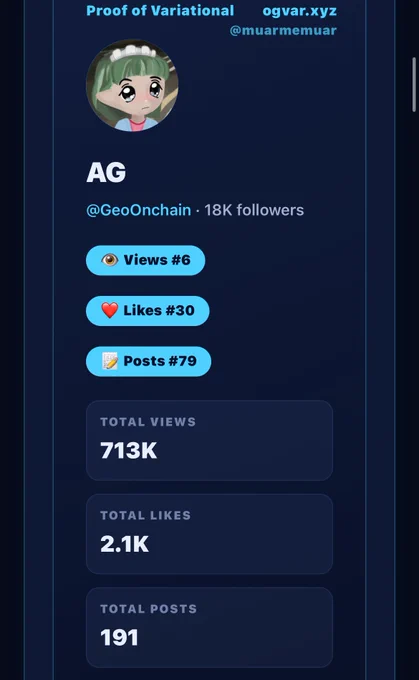Viewport: 419px width, 680px height.
Task: Select the Views #6 rank badge
Action: (x=145, y=260)
